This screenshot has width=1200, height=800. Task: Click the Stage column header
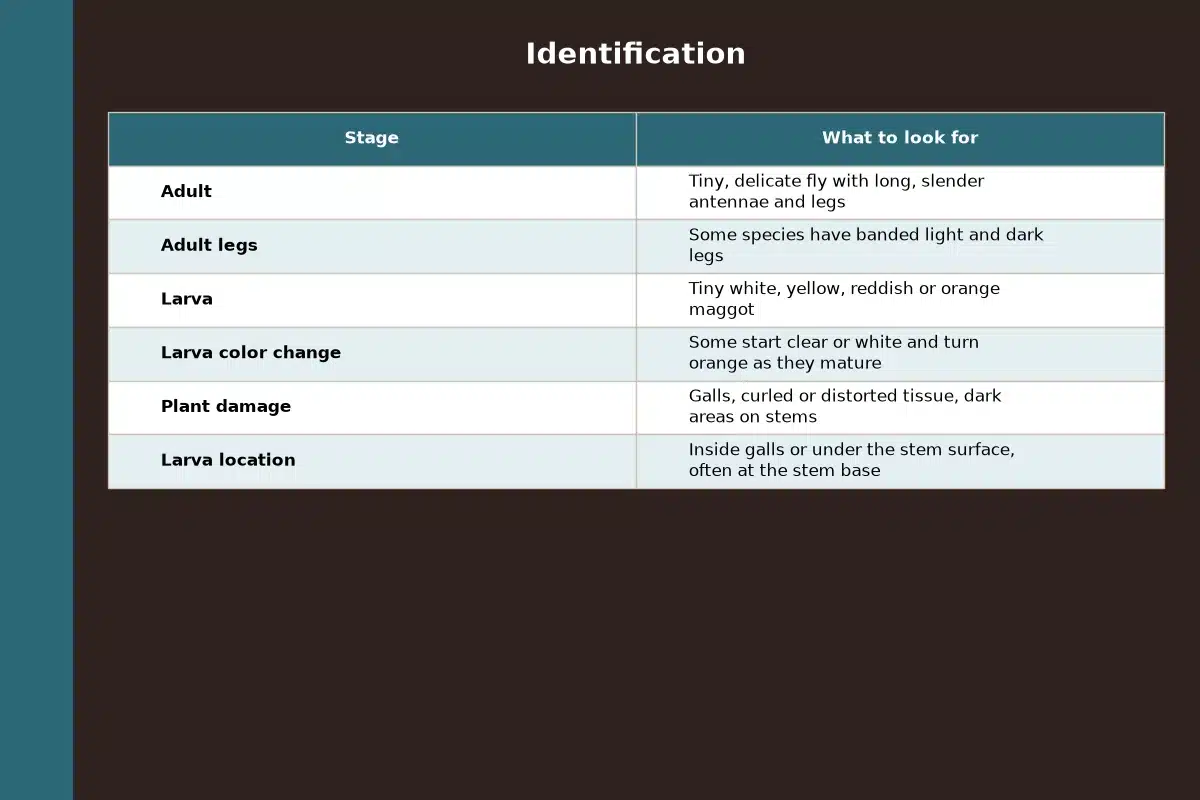click(x=371, y=138)
